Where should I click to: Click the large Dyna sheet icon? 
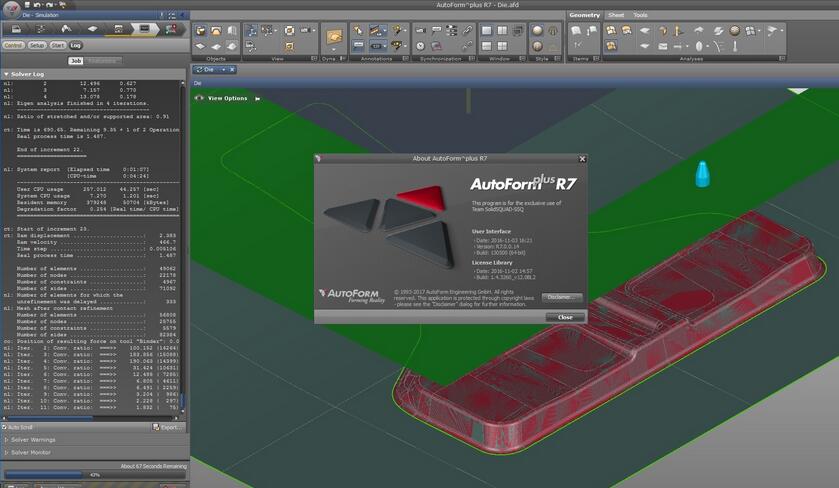tap(334, 37)
